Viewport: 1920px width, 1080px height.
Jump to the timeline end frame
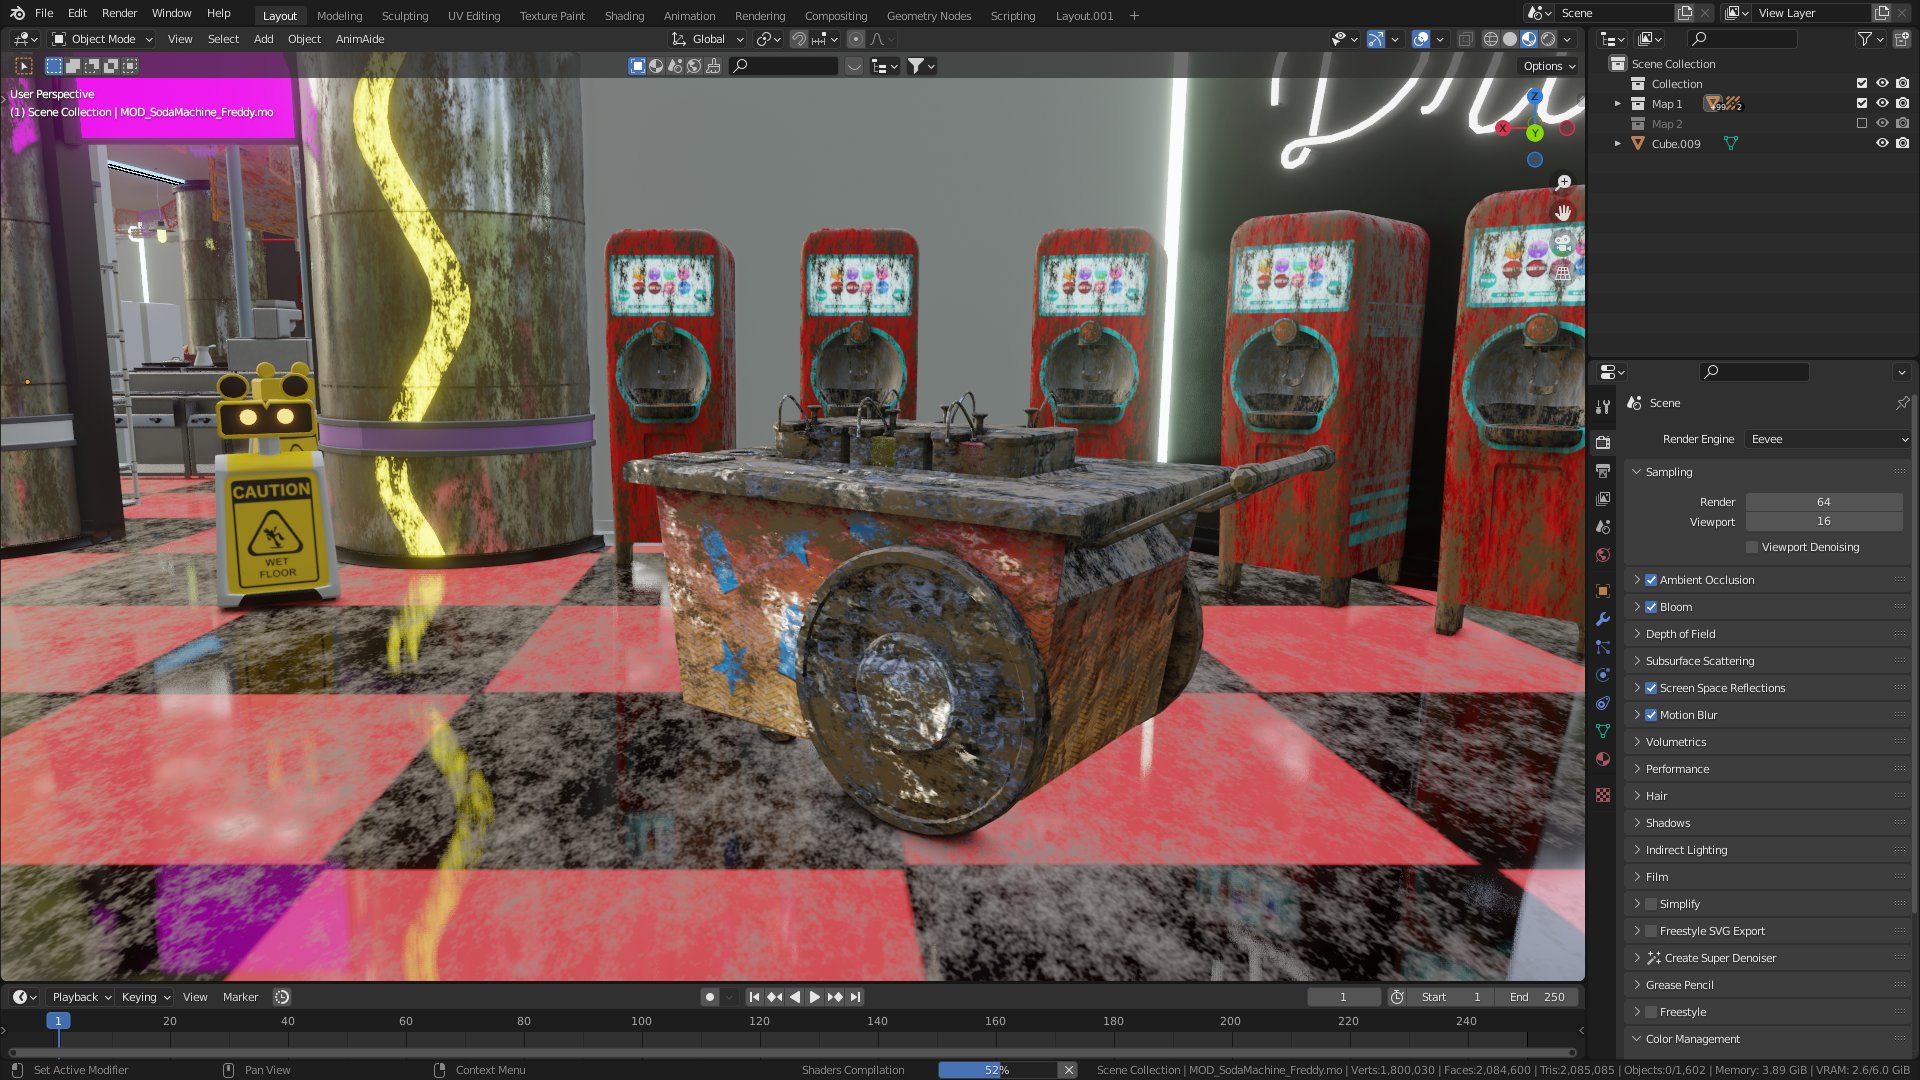coord(856,997)
